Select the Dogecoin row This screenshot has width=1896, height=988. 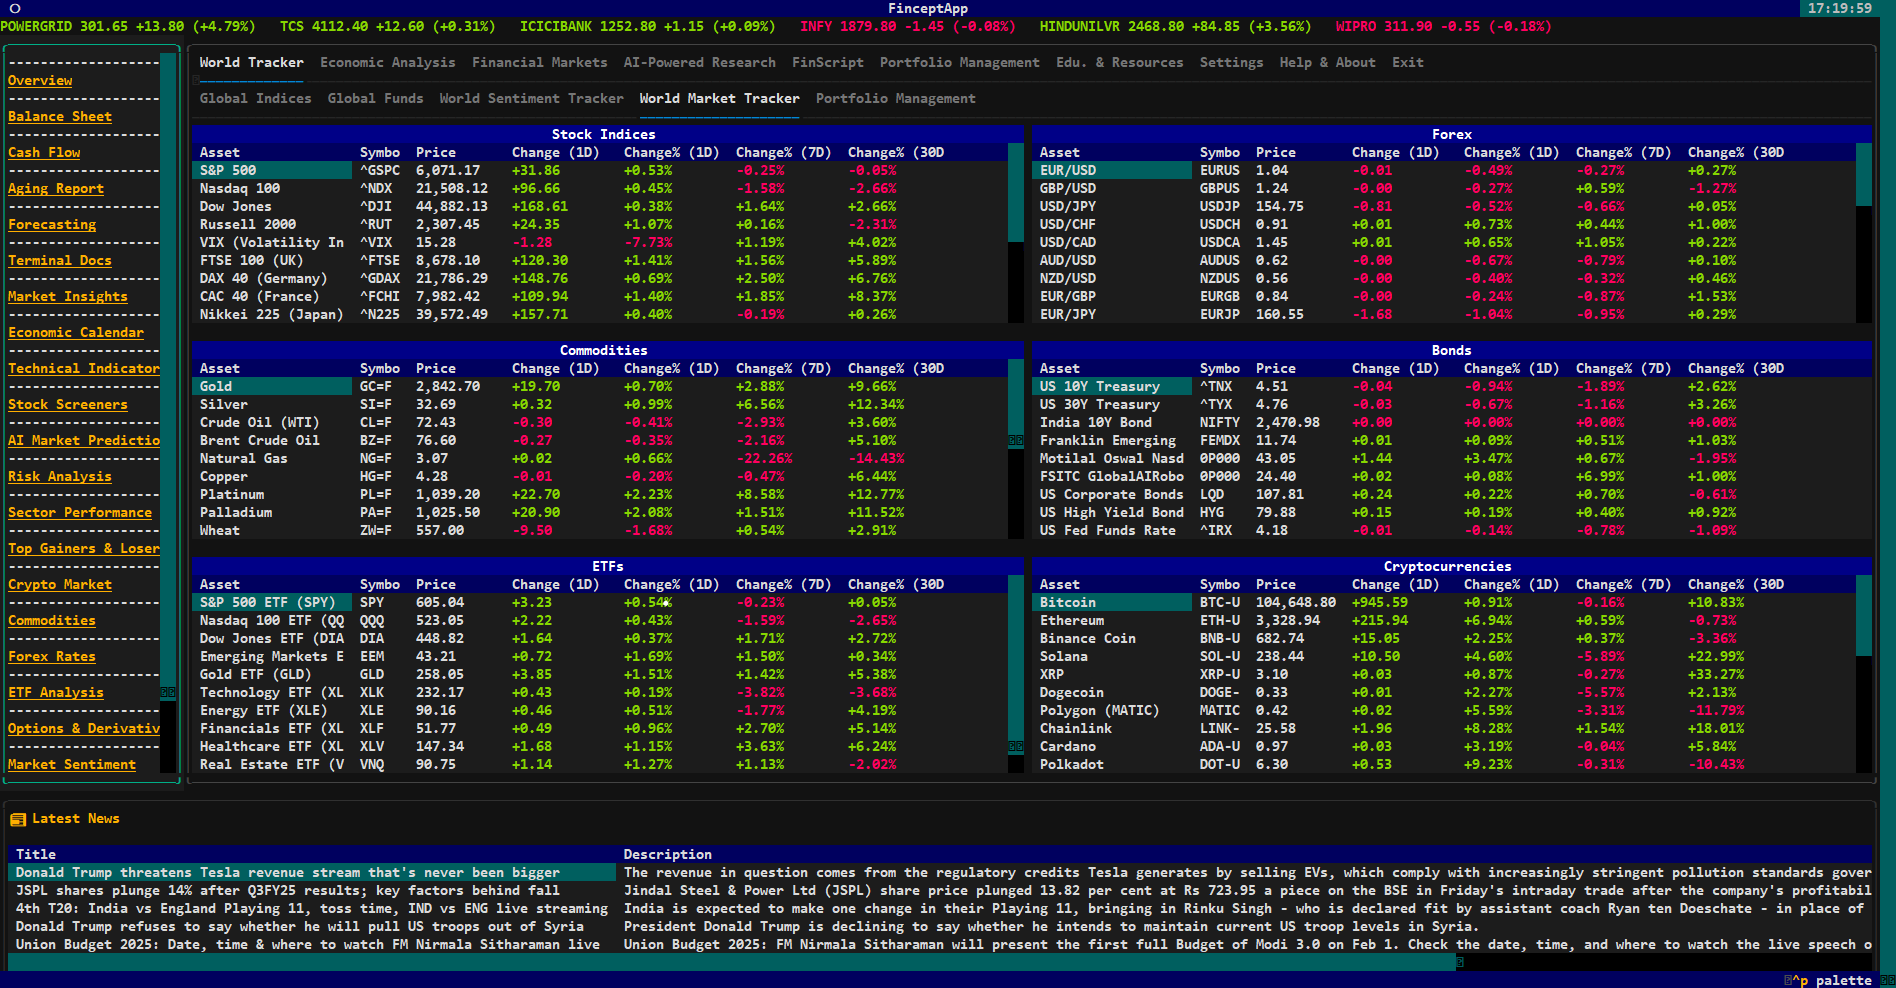(x=1444, y=692)
